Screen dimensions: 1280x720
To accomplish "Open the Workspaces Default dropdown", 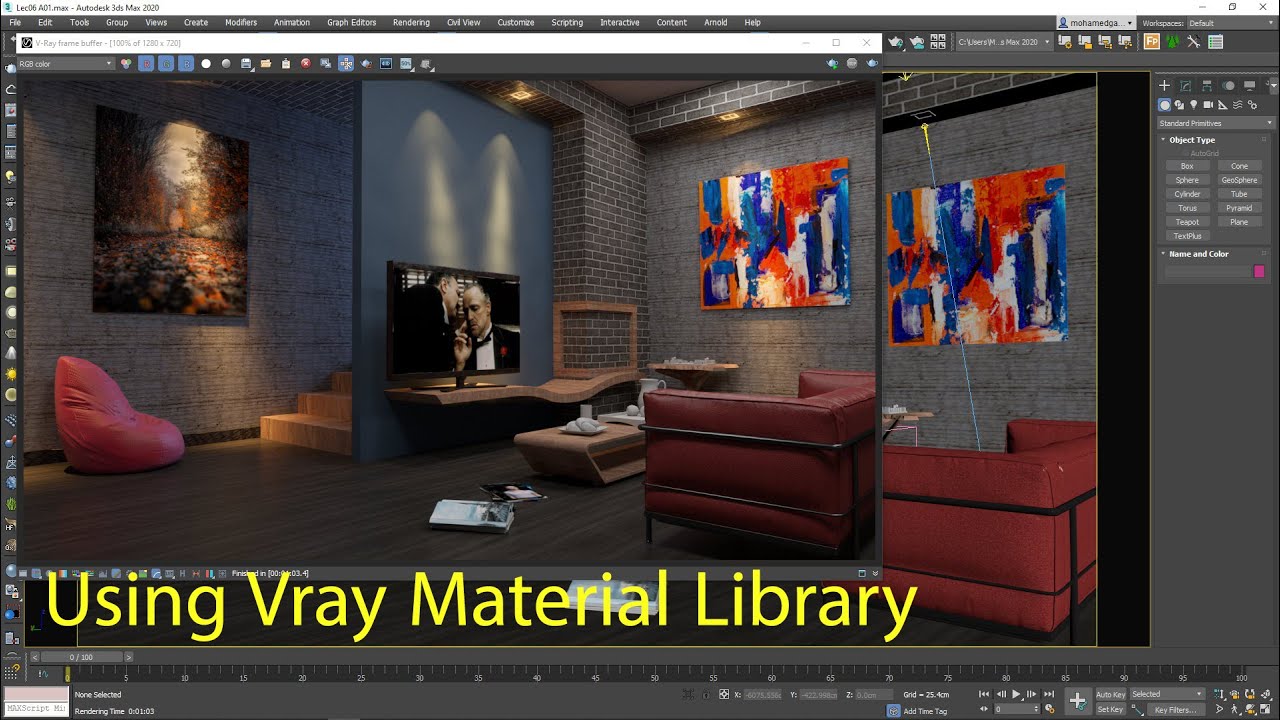I will click(x=1229, y=23).
